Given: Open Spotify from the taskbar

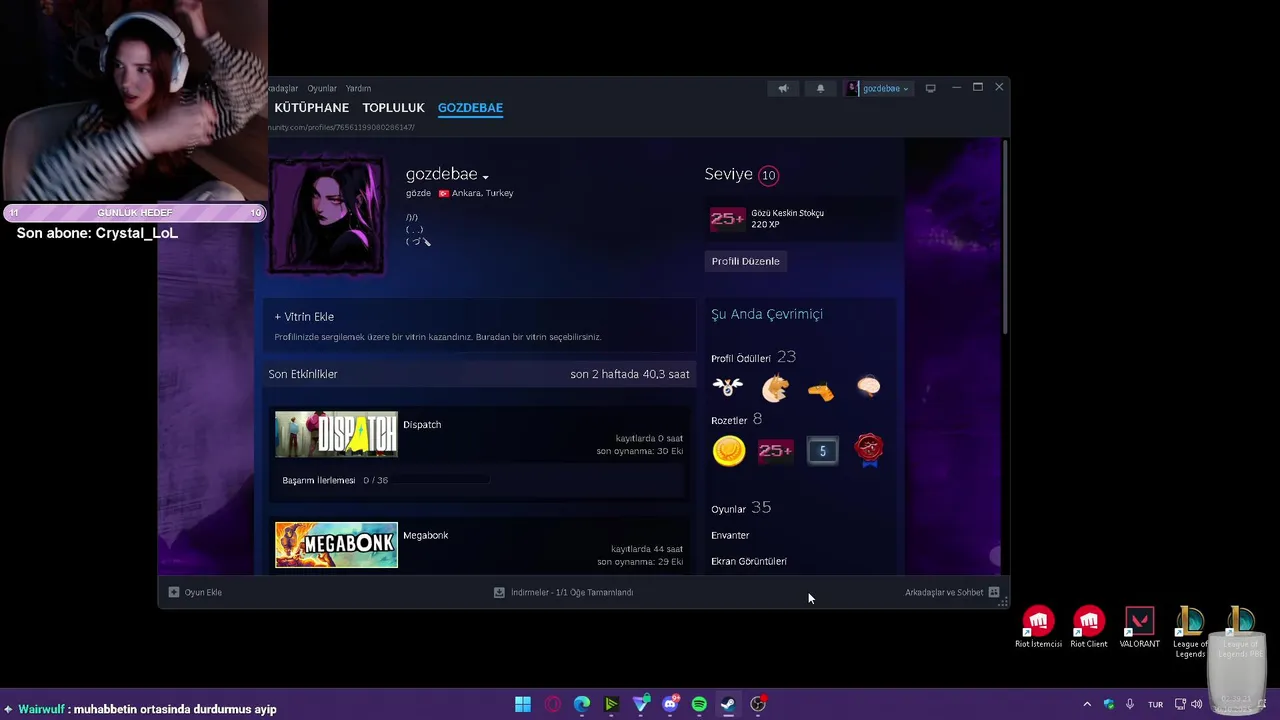Looking at the screenshot, I should point(699,704).
